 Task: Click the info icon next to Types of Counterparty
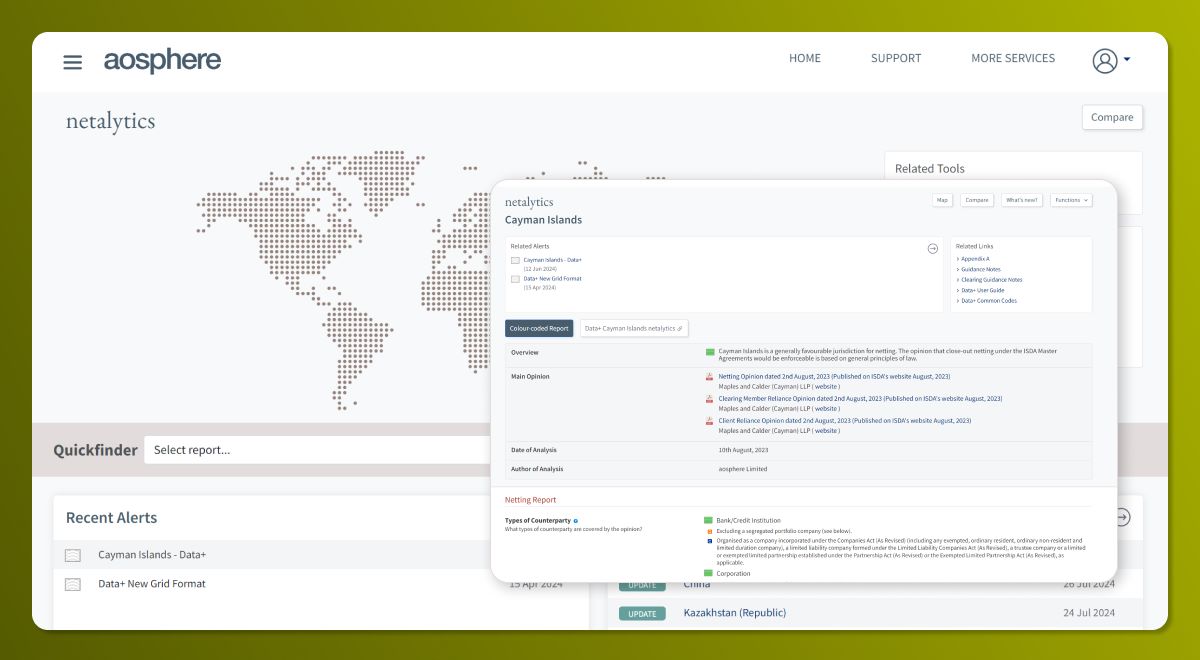point(575,521)
